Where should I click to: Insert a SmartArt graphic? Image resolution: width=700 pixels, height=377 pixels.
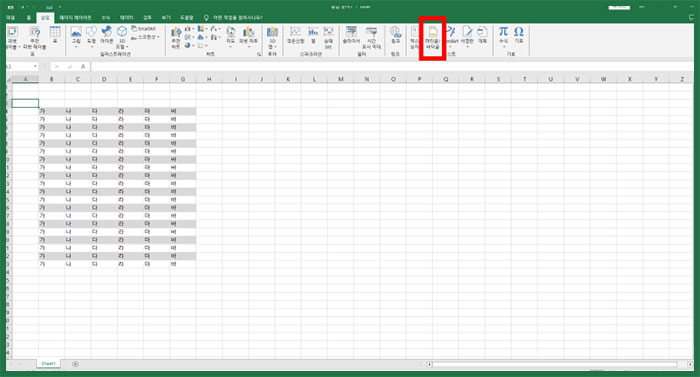point(144,29)
